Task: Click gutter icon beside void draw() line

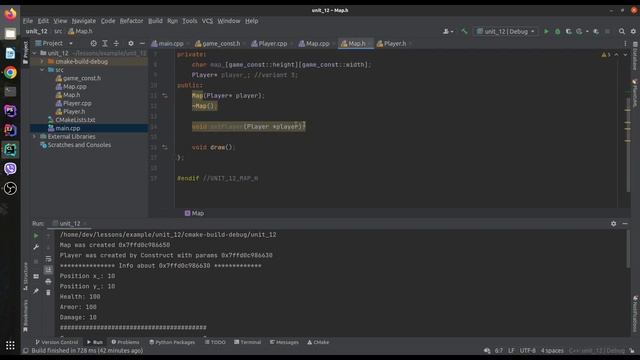Action: [164, 147]
